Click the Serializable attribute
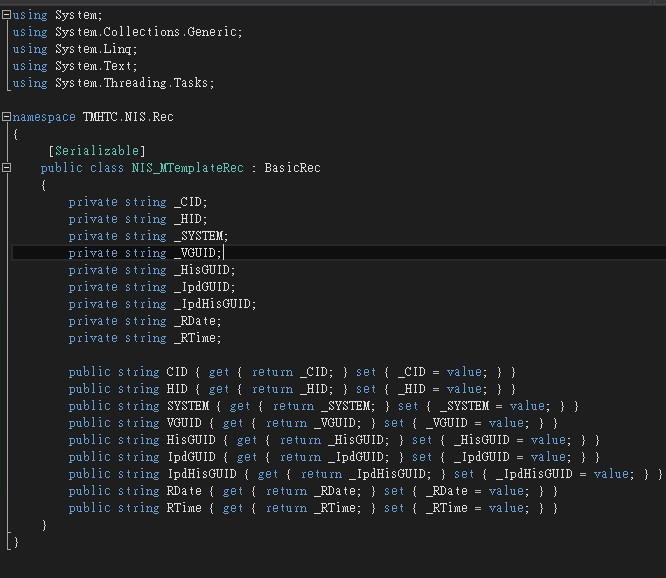This screenshot has height=578, width=666. 97,151
